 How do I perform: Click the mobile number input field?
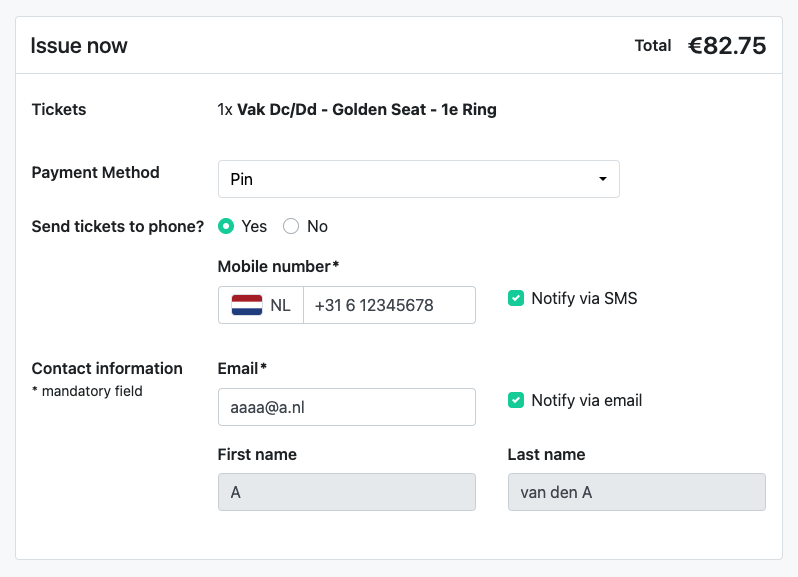coord(389,305)
